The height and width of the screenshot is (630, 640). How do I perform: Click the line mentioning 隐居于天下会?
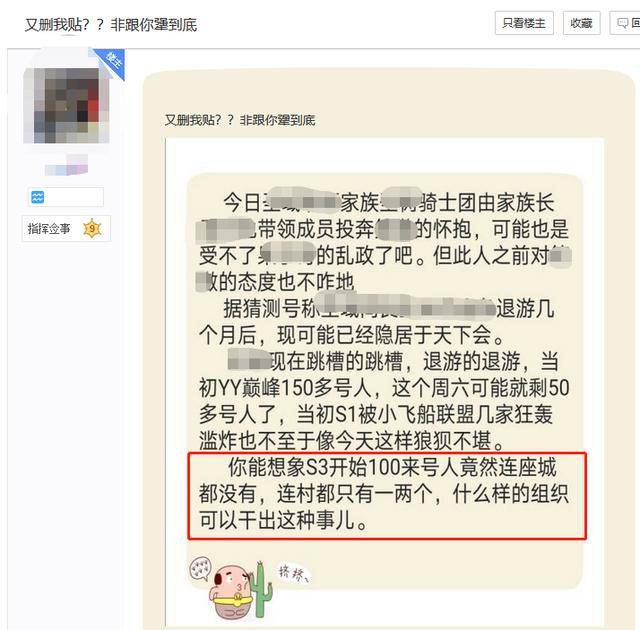(x=351, y=335)
